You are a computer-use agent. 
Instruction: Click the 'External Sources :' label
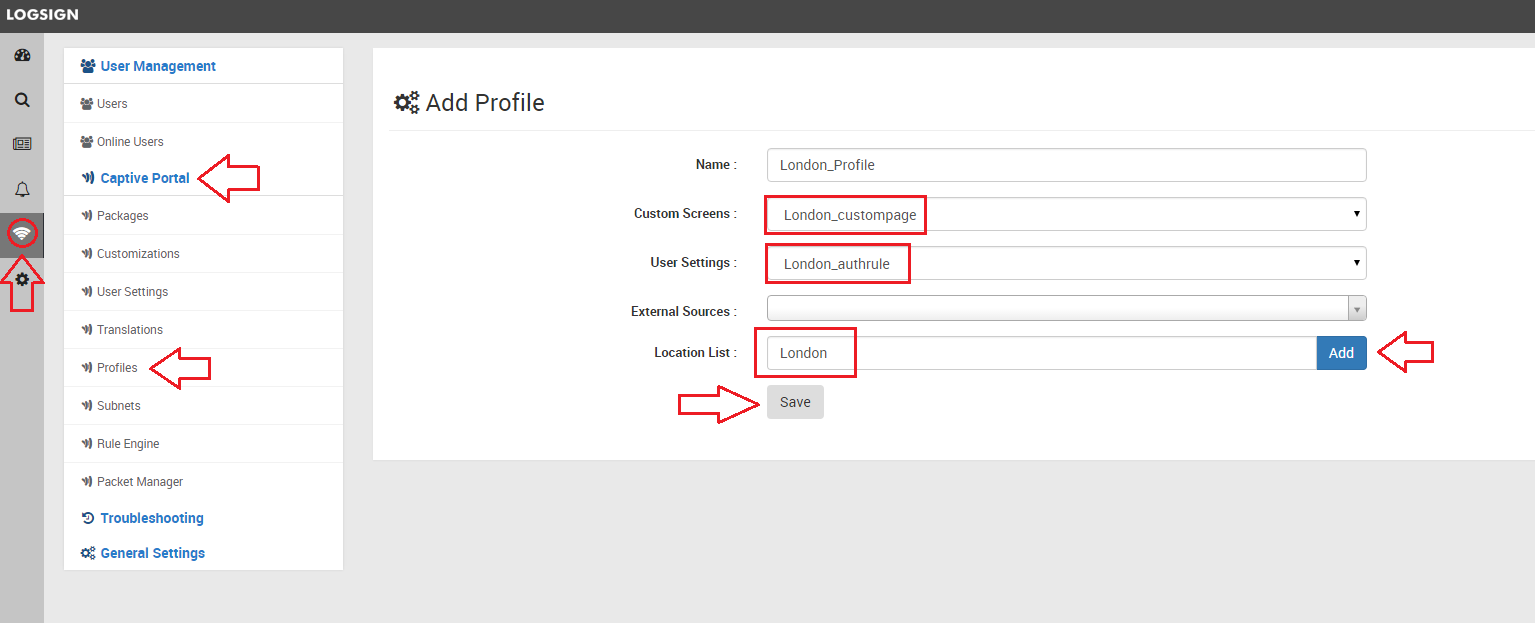[x=684, y=312]
